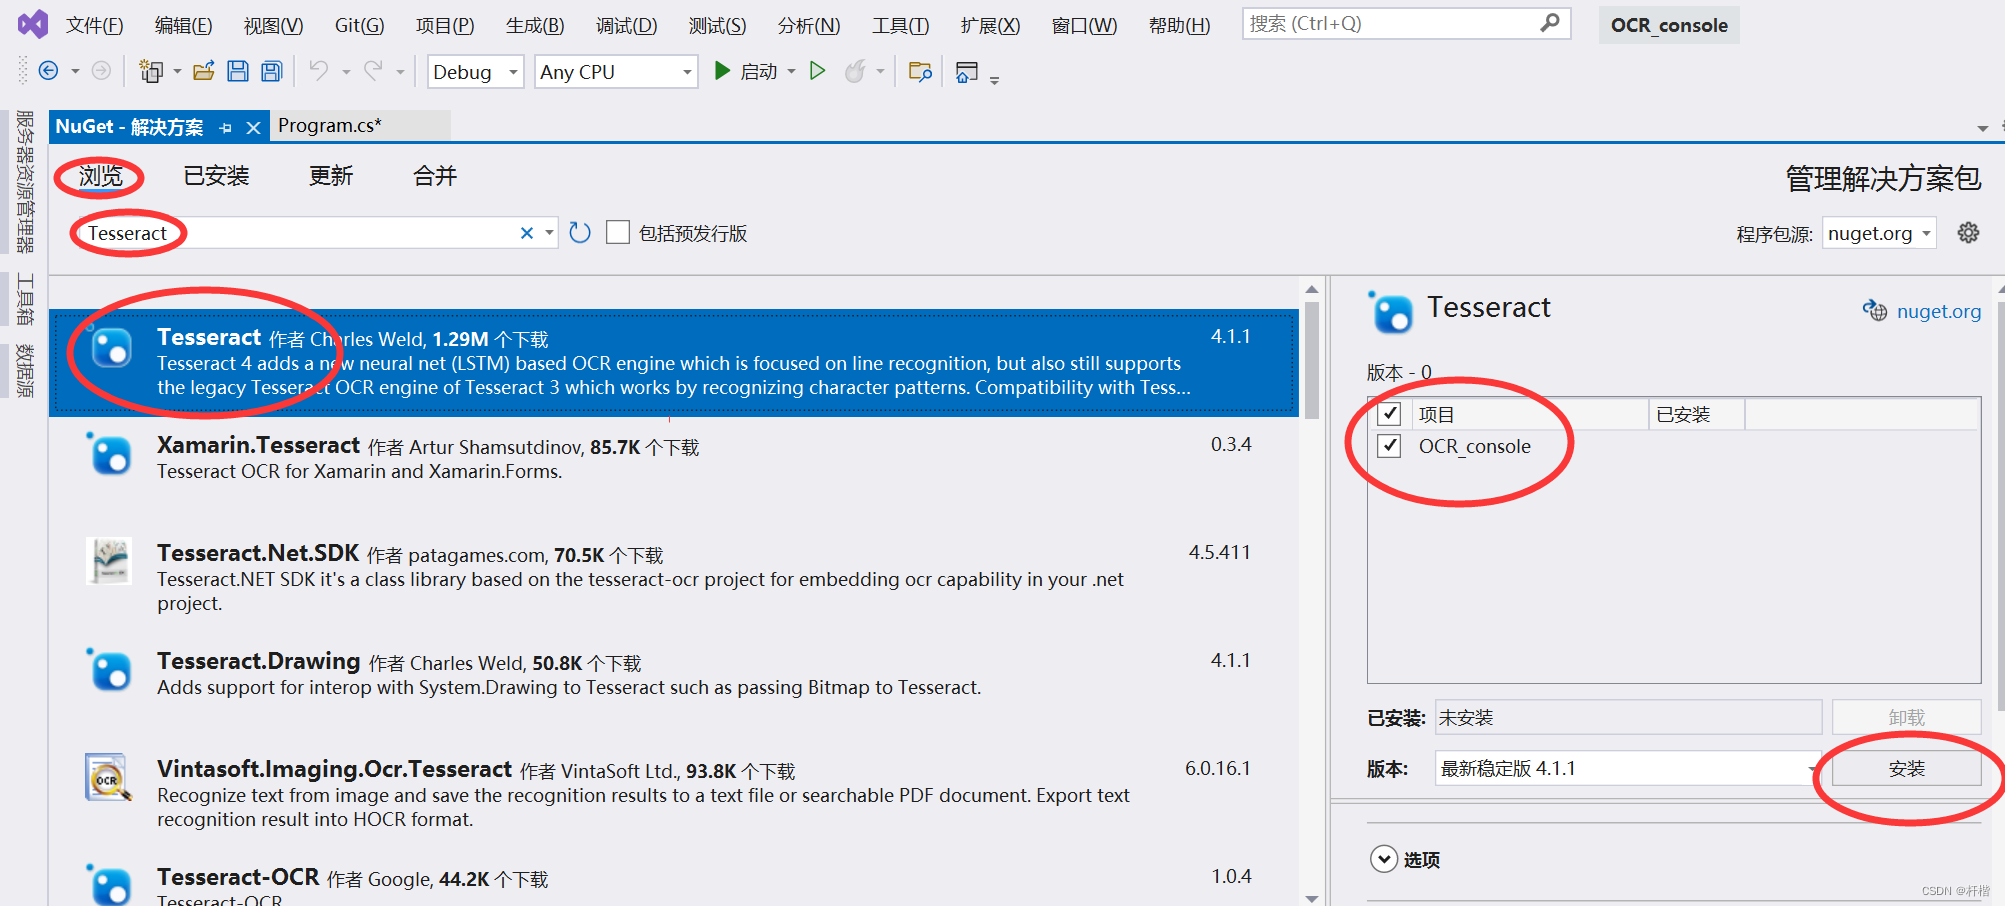Click the magnifier in the search box
This screenshot has height=906, width=2005.
(x=1550, y=23)
